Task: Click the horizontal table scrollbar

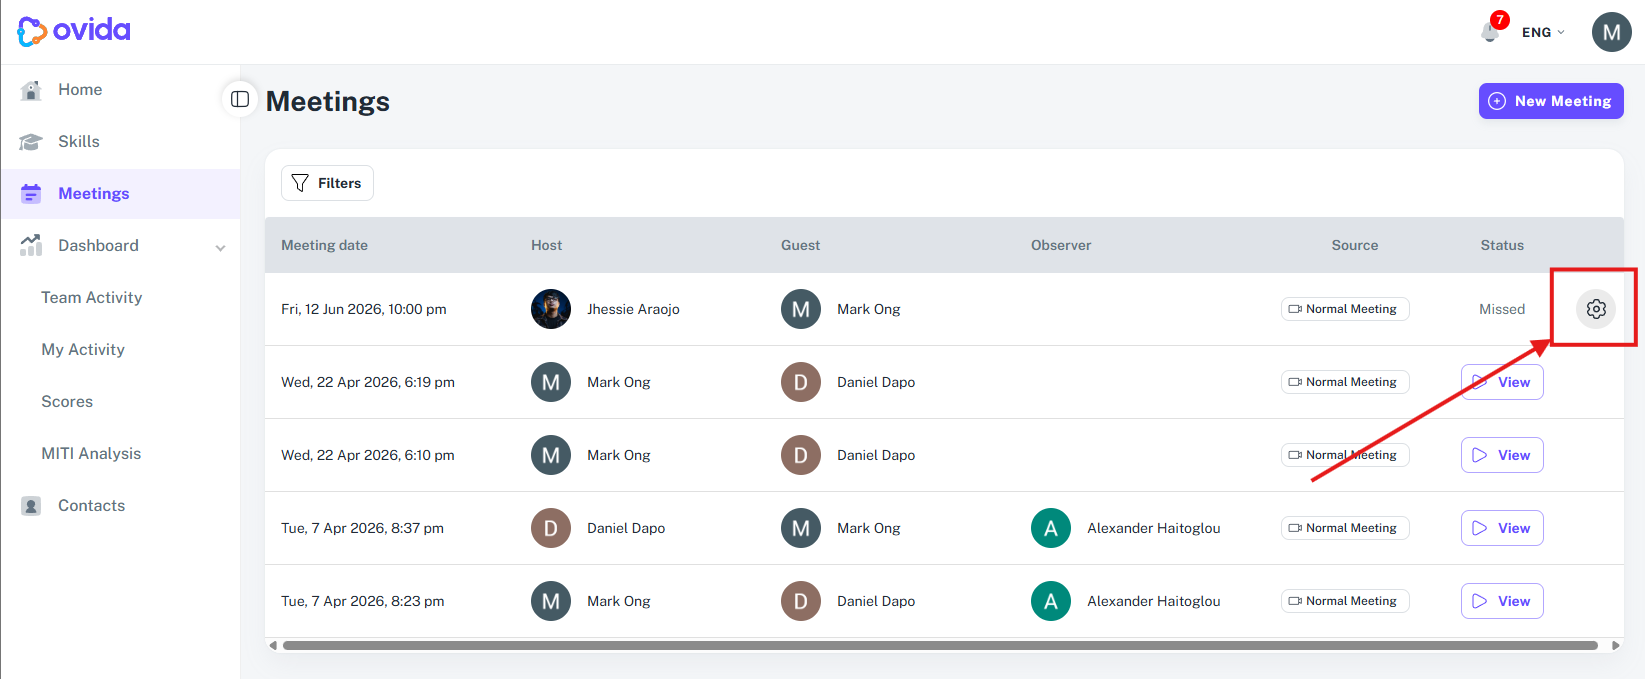Action: click(x=940, y=645)
